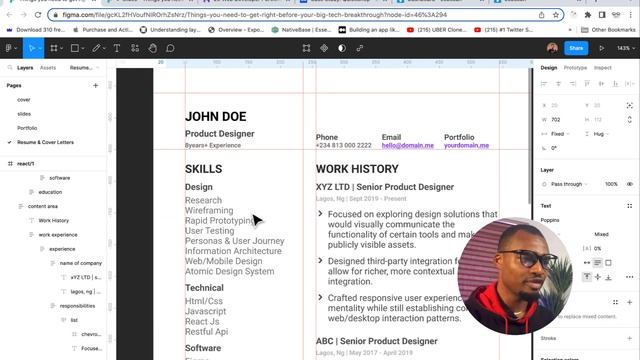The height and width of the screenshot is (360, 640).
Task: Select the Comment tool
Action: (170, 48)
